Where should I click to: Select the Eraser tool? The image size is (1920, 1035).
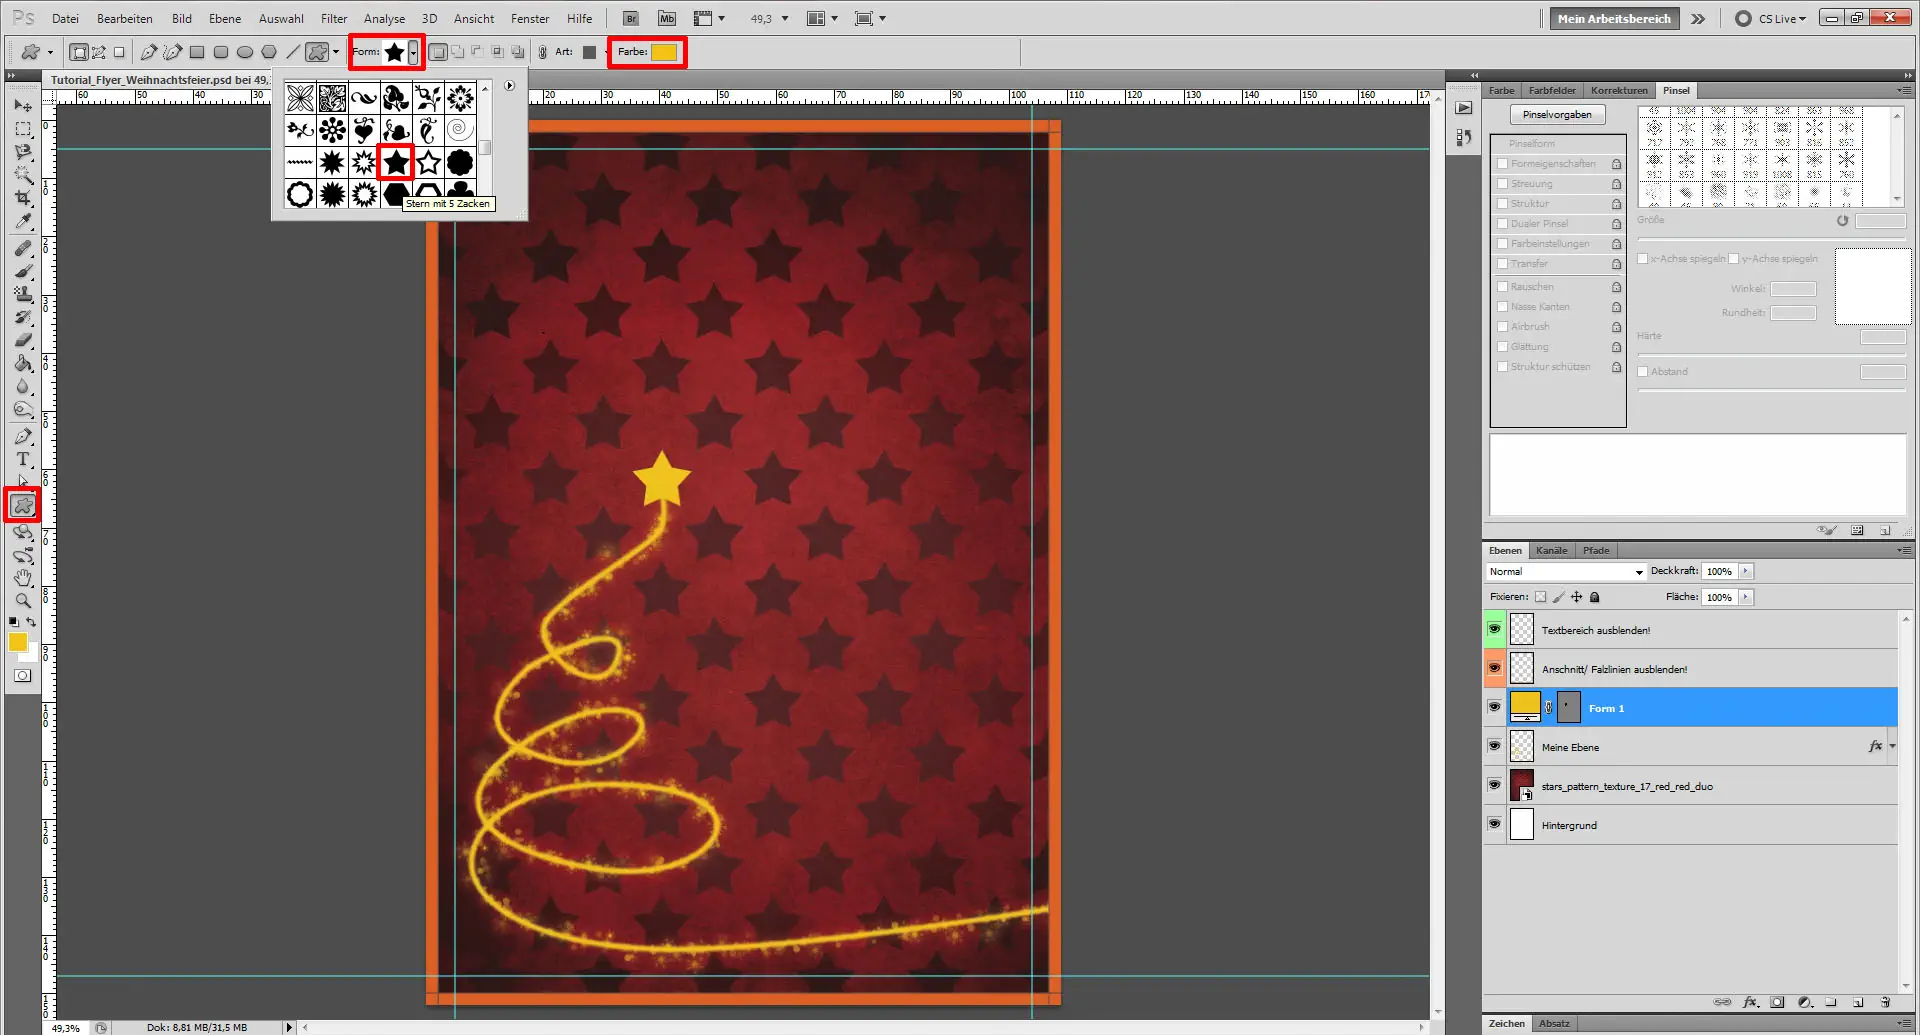click(23, 340)
